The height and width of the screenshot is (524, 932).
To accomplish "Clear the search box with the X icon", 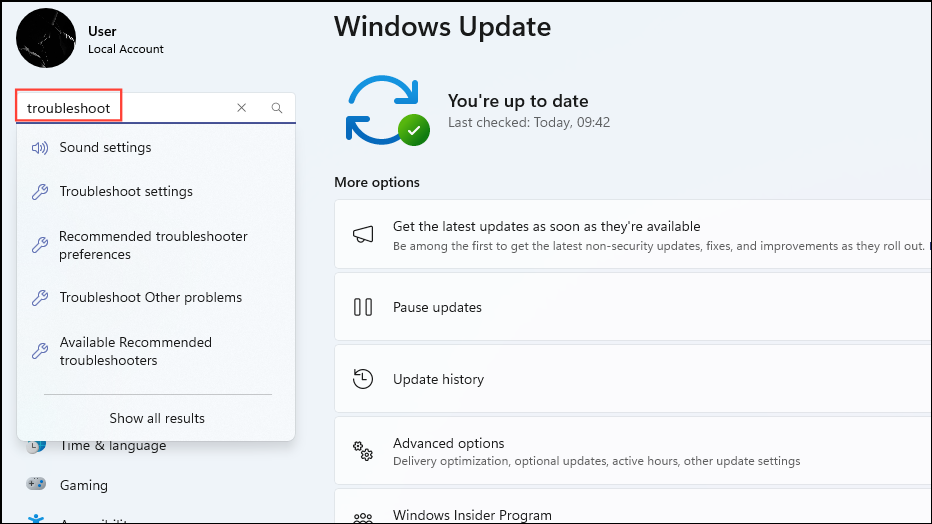I will point(241,108).
